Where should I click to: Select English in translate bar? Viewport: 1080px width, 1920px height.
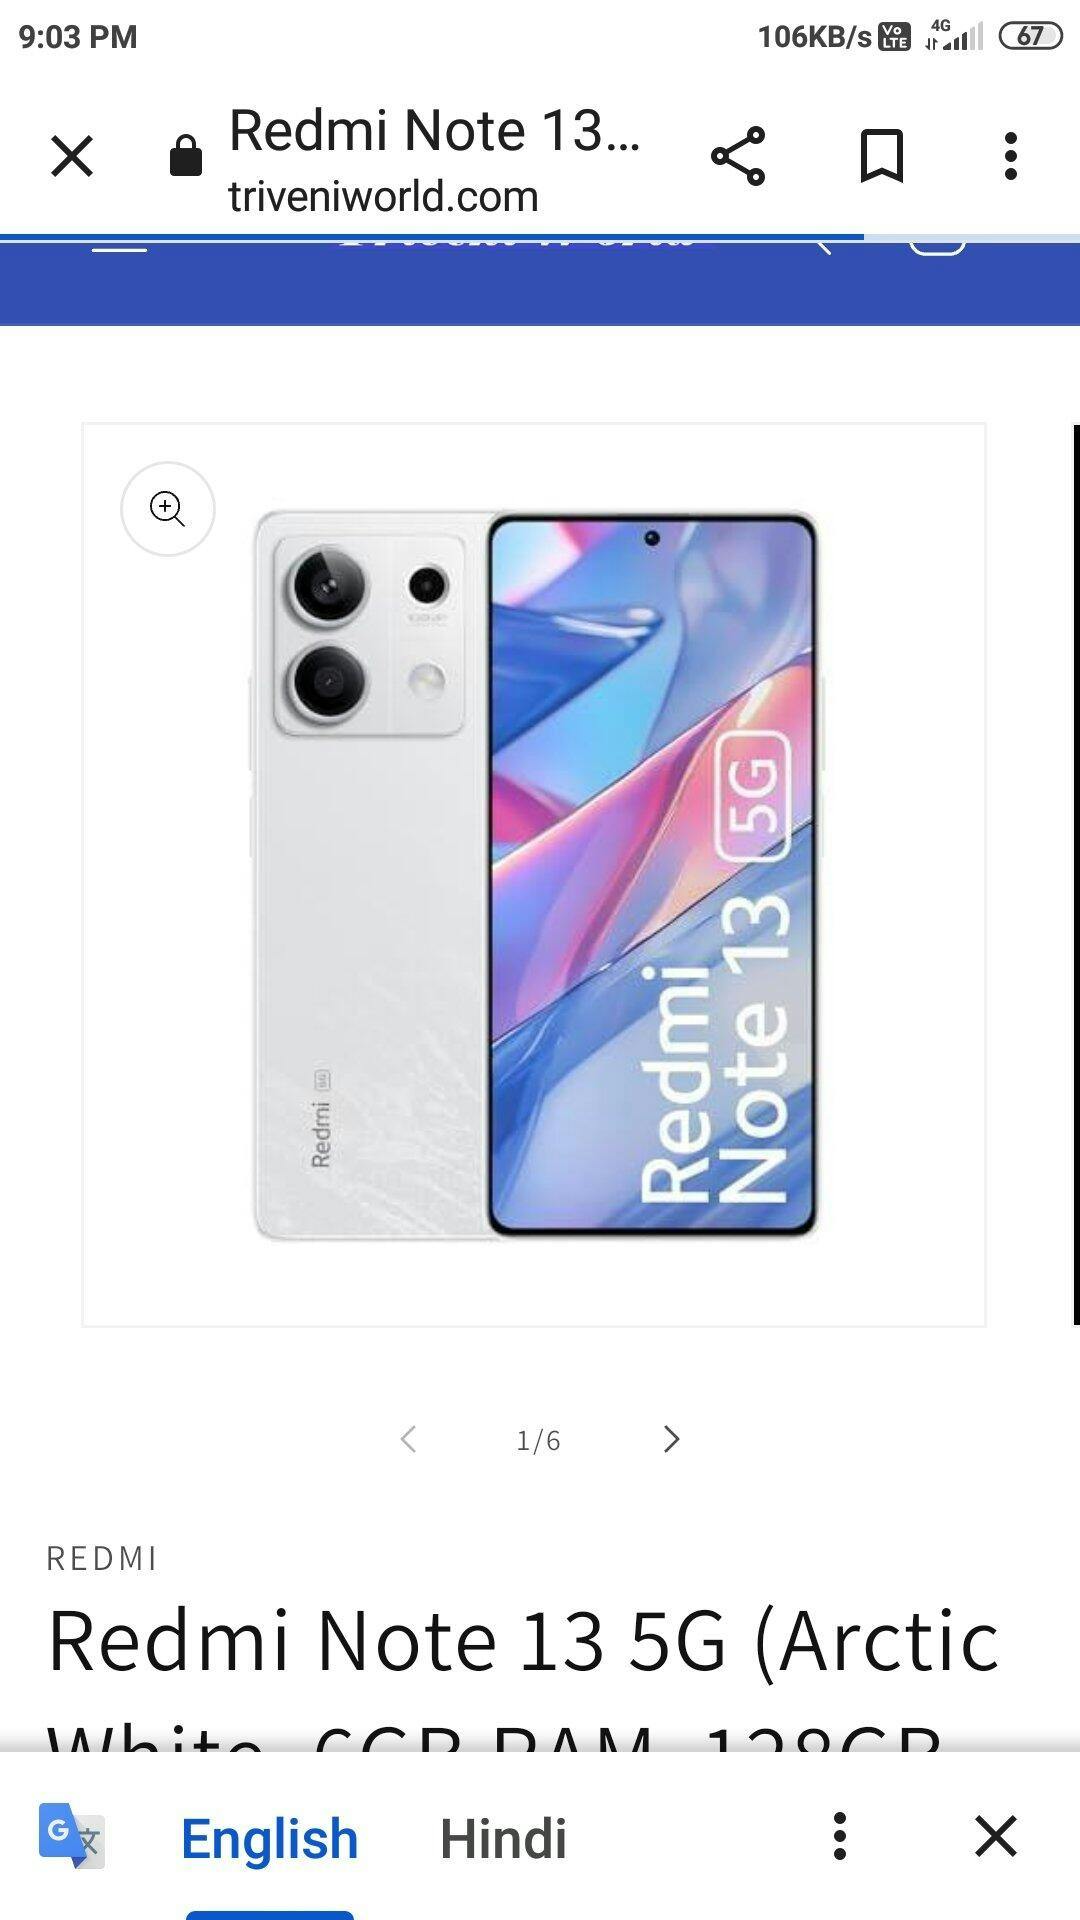[x=269, y=1838]
